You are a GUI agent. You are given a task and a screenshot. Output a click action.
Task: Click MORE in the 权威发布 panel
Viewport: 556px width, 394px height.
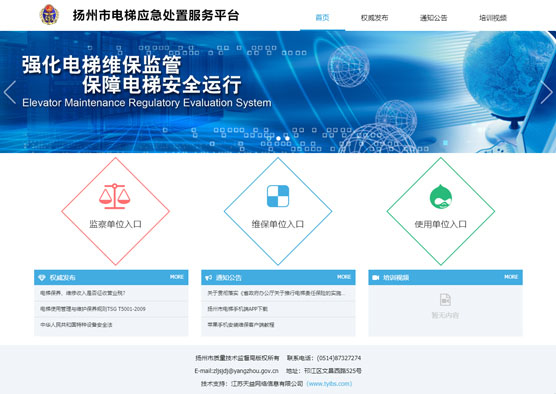(x=177, y=277)
